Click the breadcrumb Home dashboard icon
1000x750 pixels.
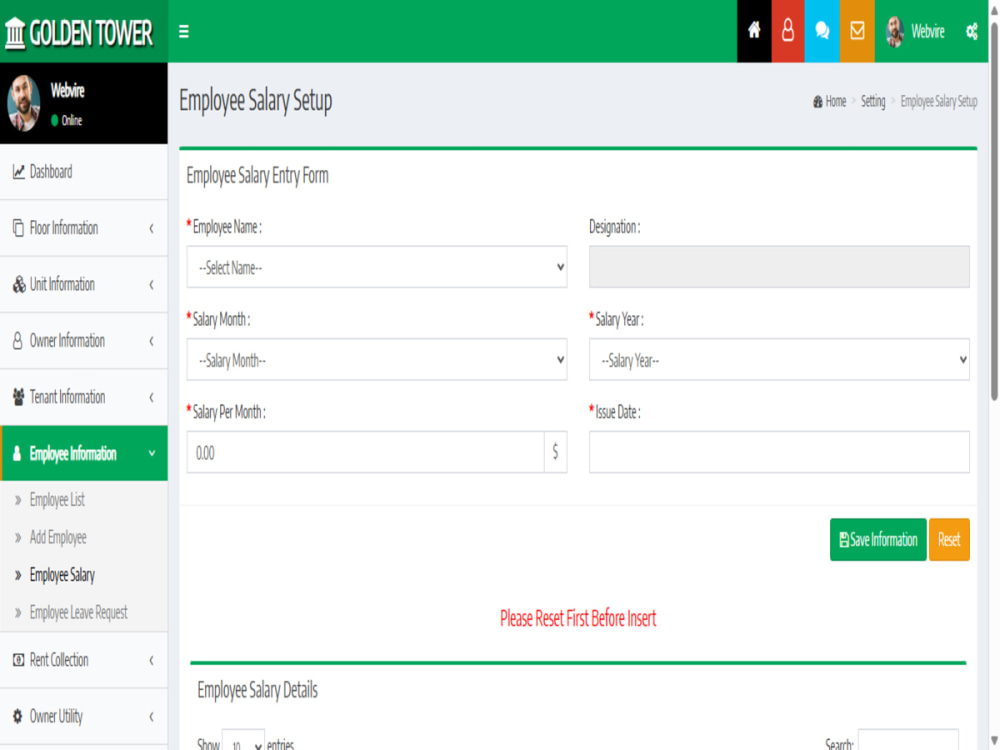[x=818, y=101]
